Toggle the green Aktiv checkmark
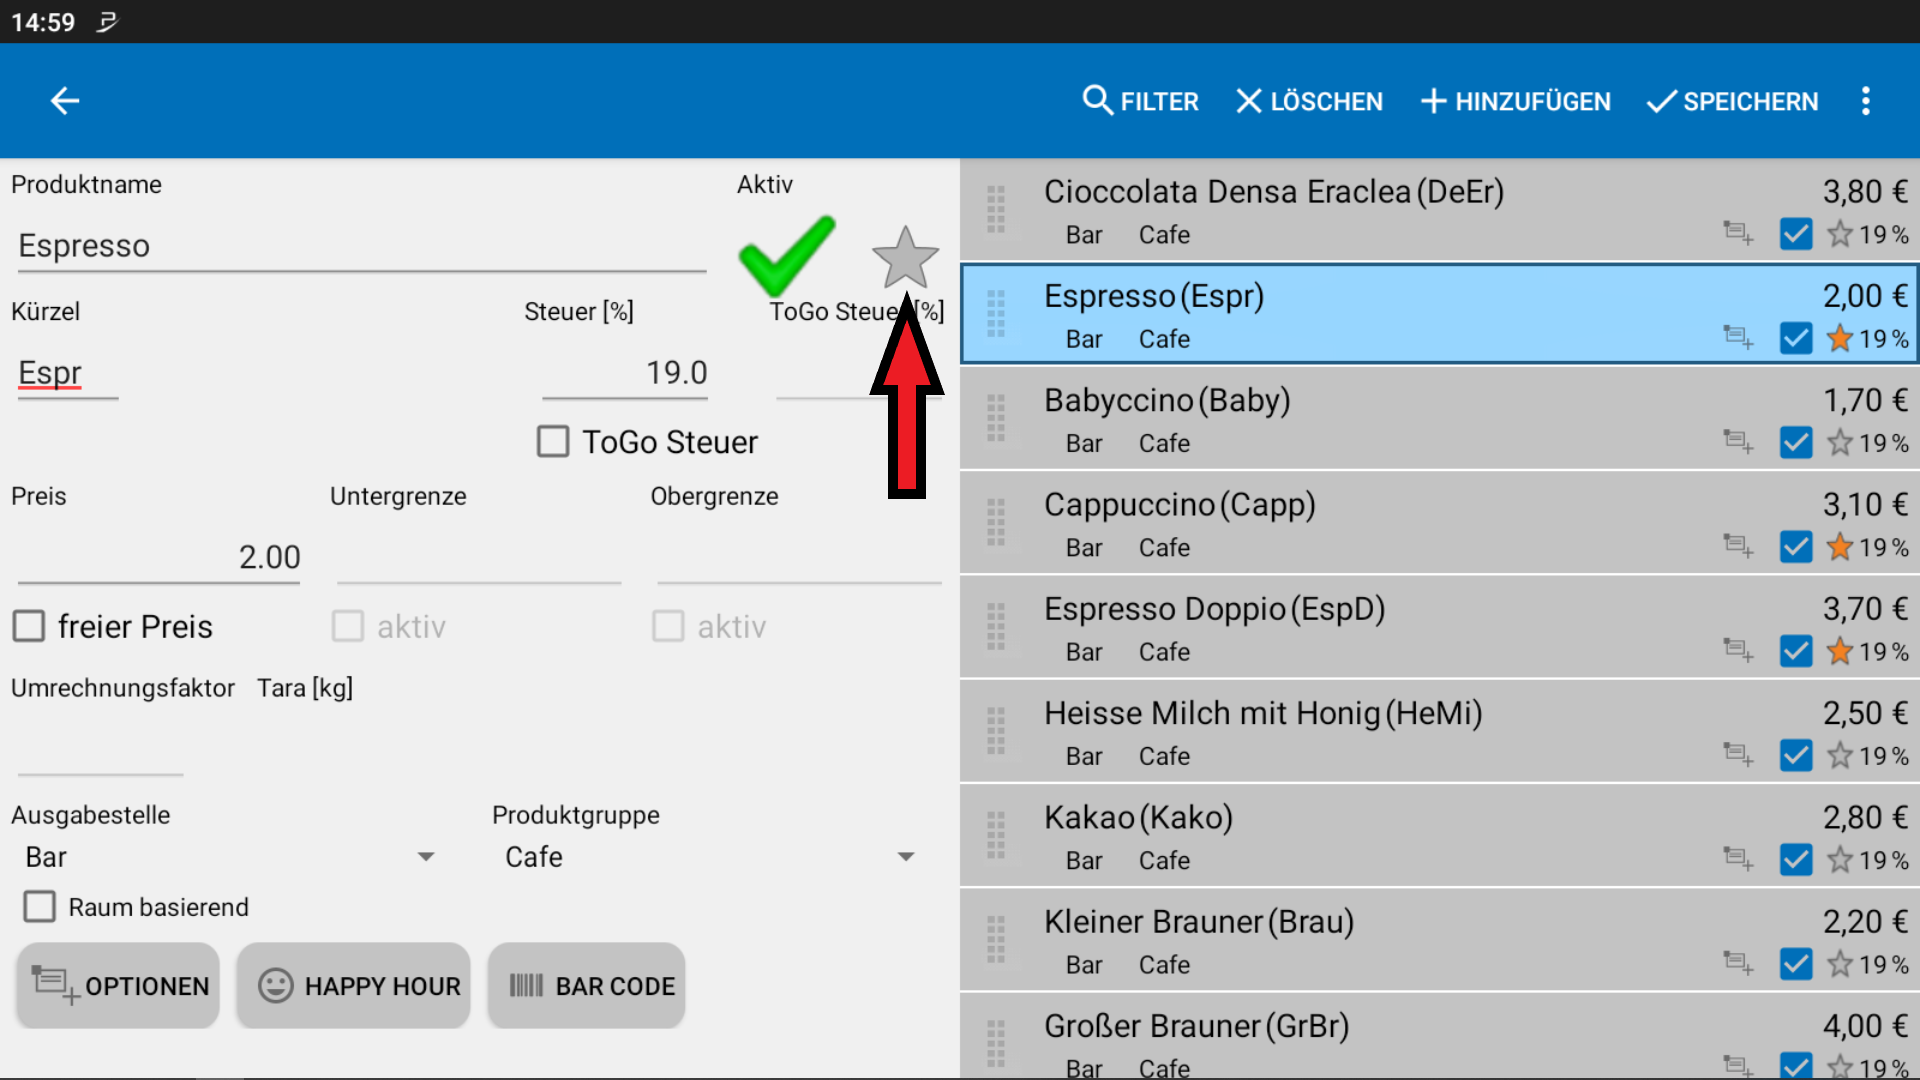Viewport: 1920px width, 1080px height. 786,254
